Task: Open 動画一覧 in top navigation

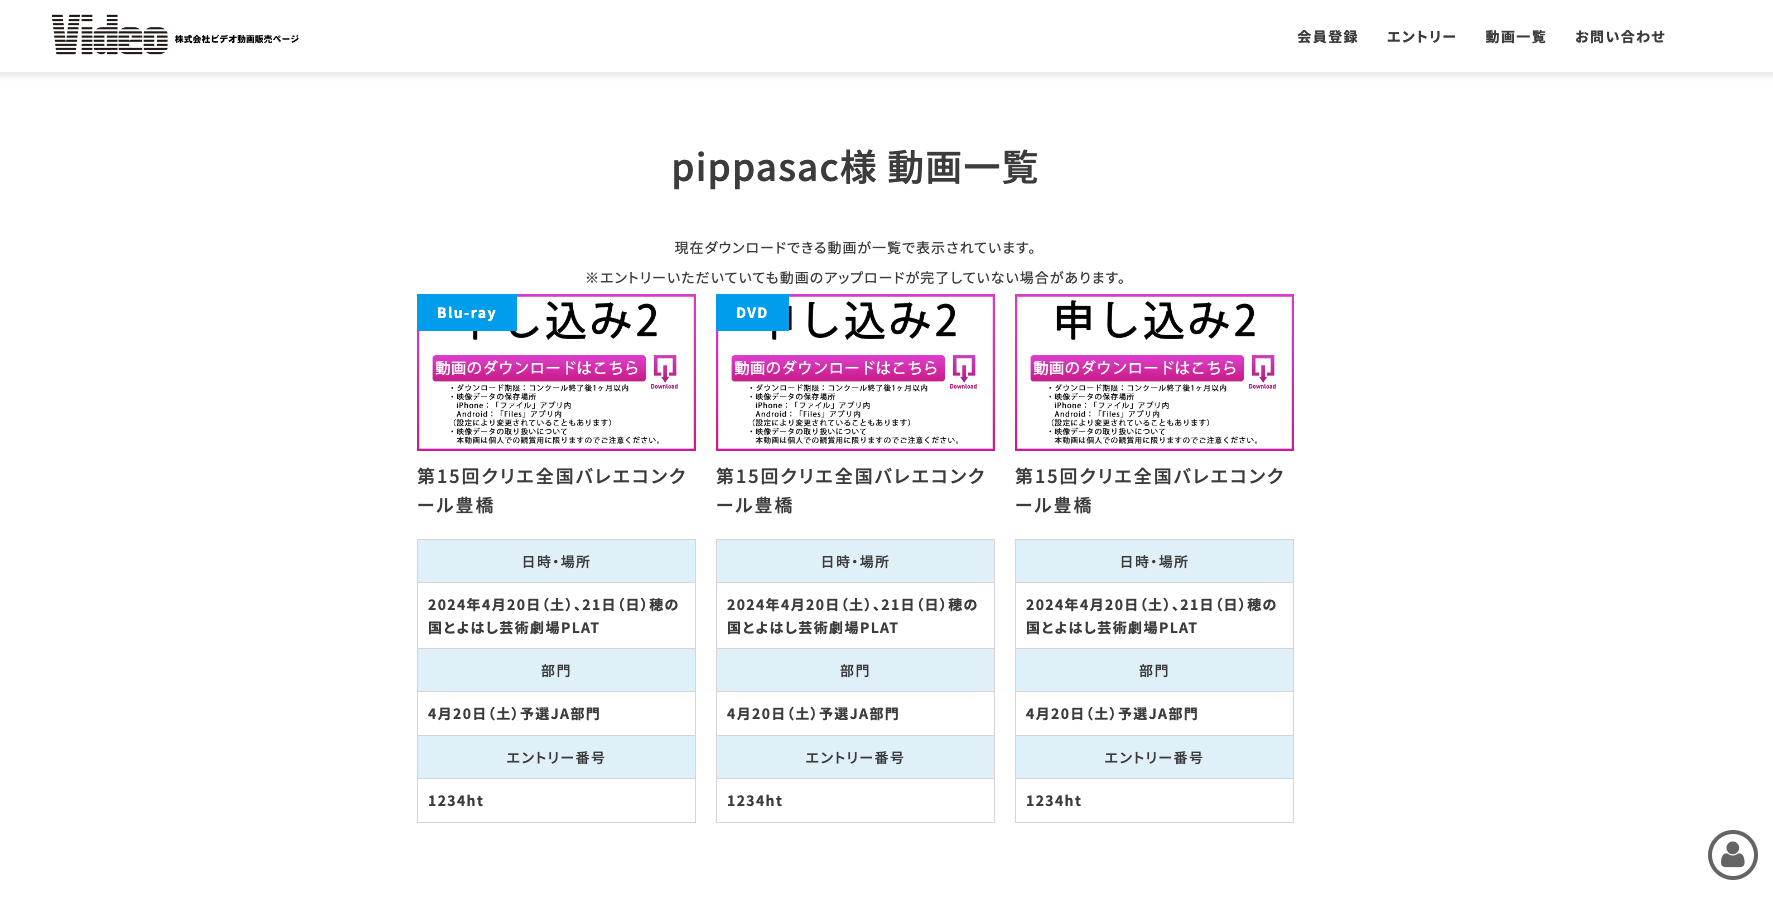Action: pyautogui.click(x=1515, y=37)
